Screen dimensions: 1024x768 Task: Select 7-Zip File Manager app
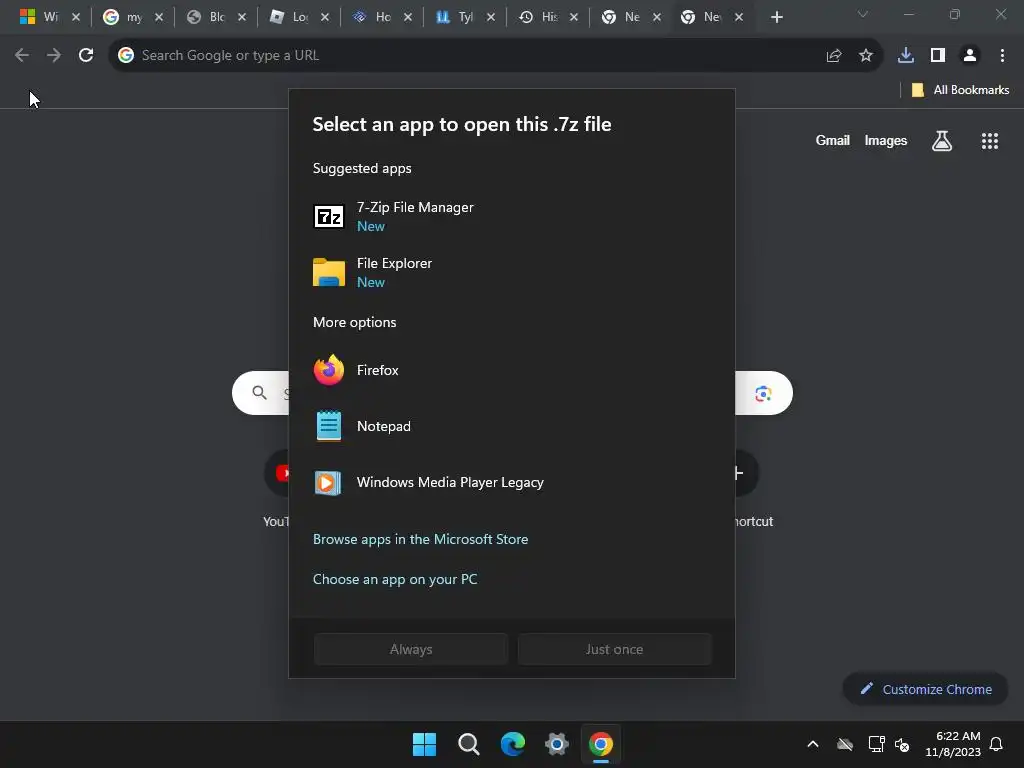(x=511, y=216)
